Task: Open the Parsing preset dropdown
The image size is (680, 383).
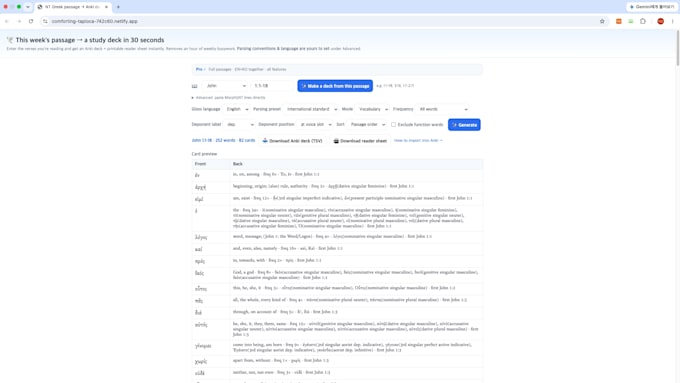Action: (311, 109)
